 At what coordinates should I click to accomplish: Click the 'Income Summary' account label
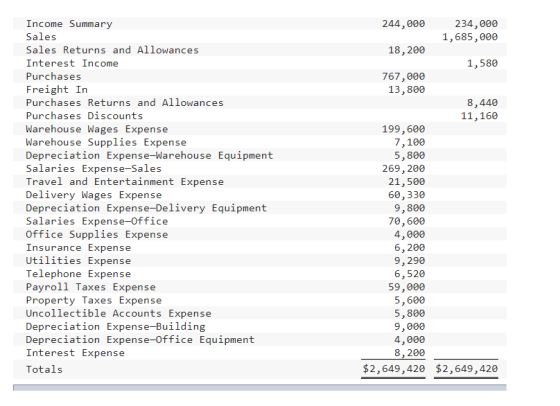(69, 24)
